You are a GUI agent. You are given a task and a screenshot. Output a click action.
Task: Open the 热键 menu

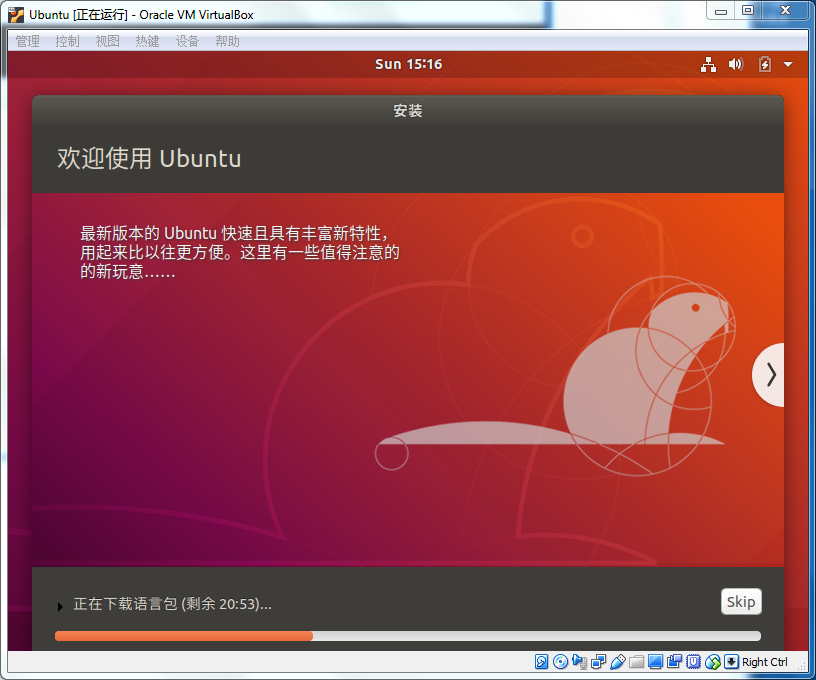(147, 41)
